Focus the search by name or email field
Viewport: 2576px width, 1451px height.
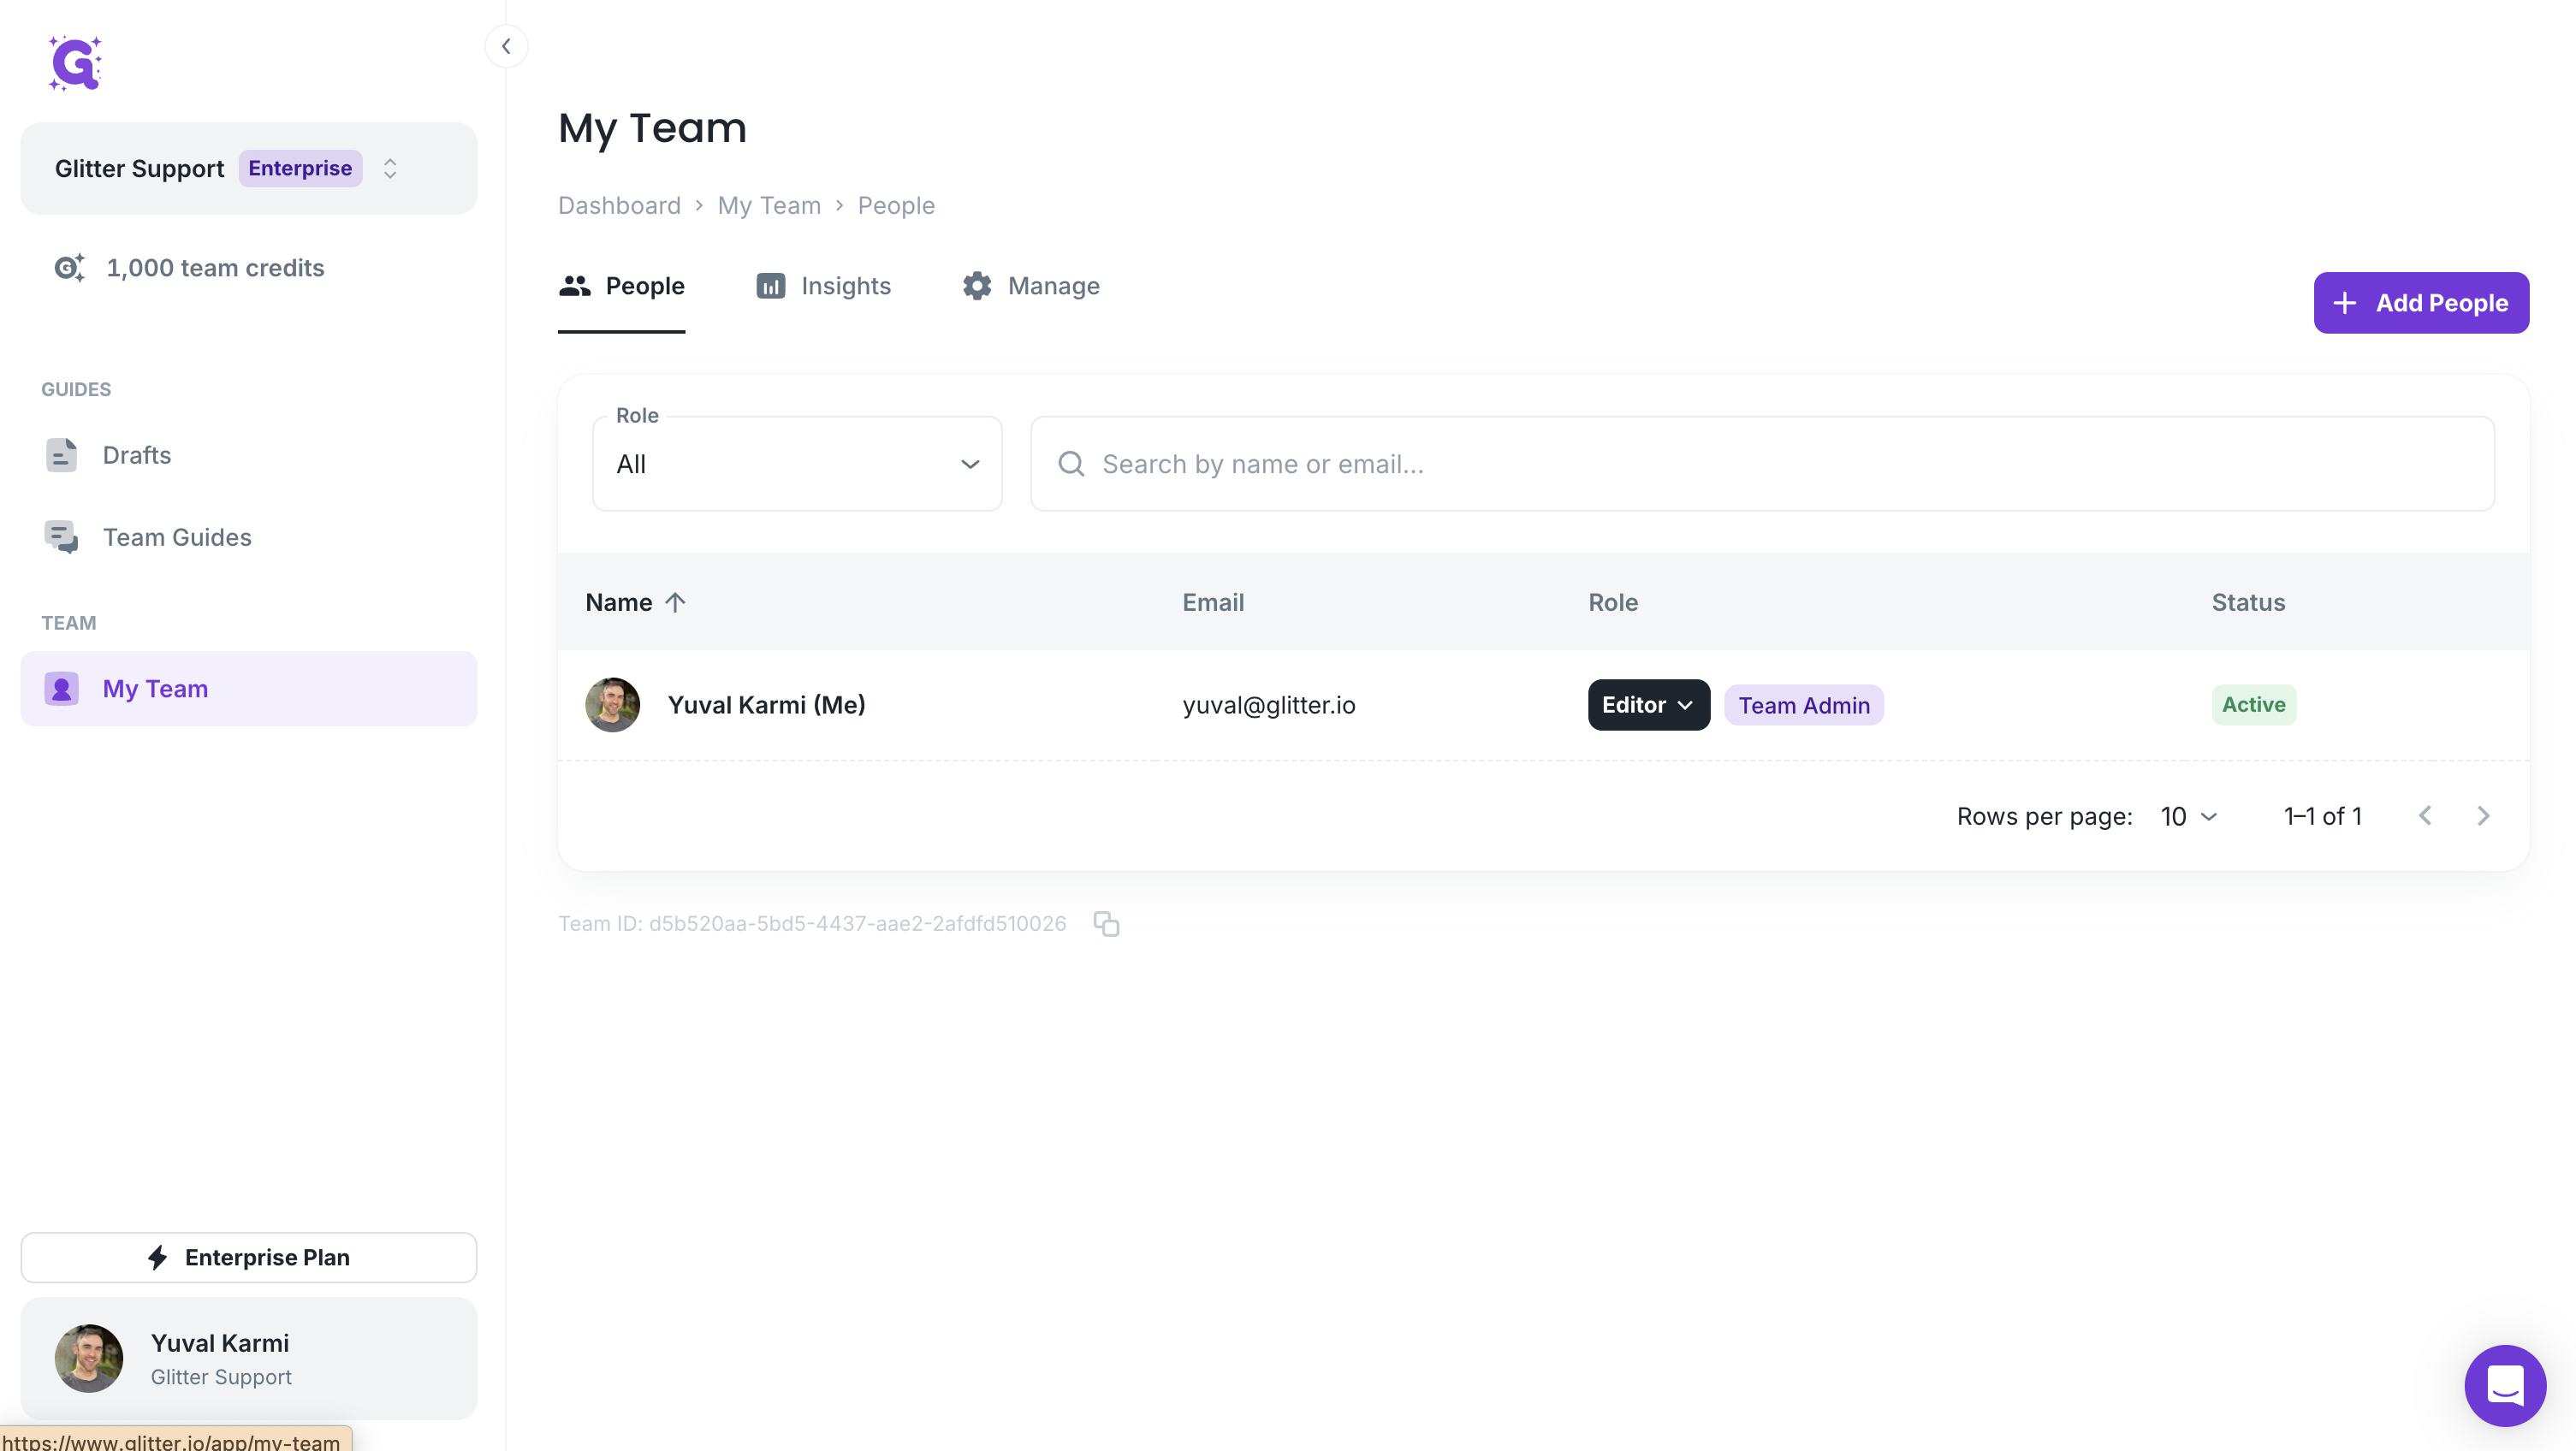[x=1762, y=464]
